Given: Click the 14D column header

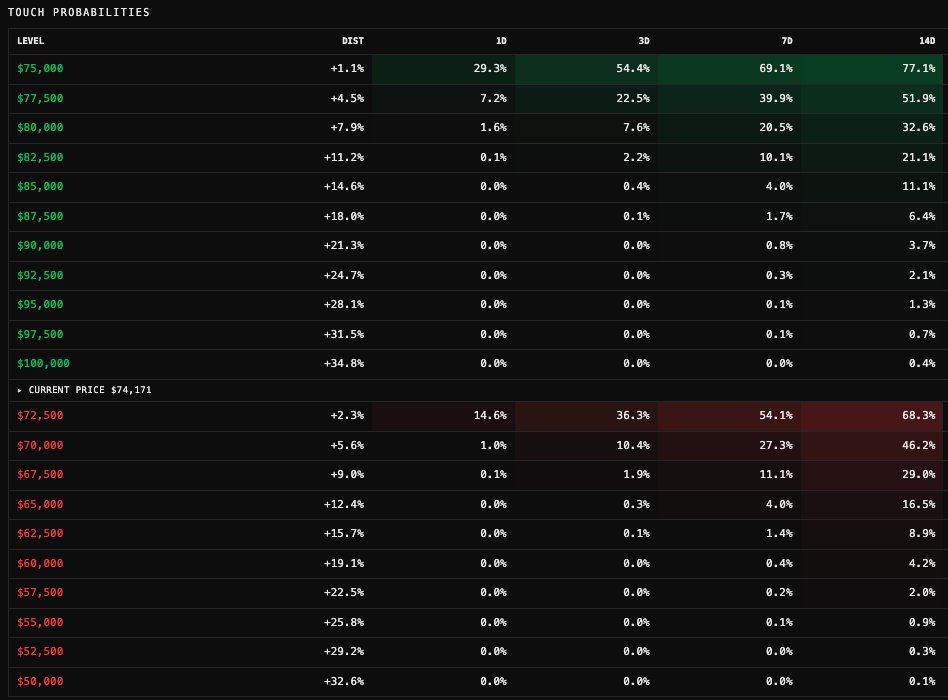Looking at the screenshot, I should pyautogui.click(x=926, y=41).
